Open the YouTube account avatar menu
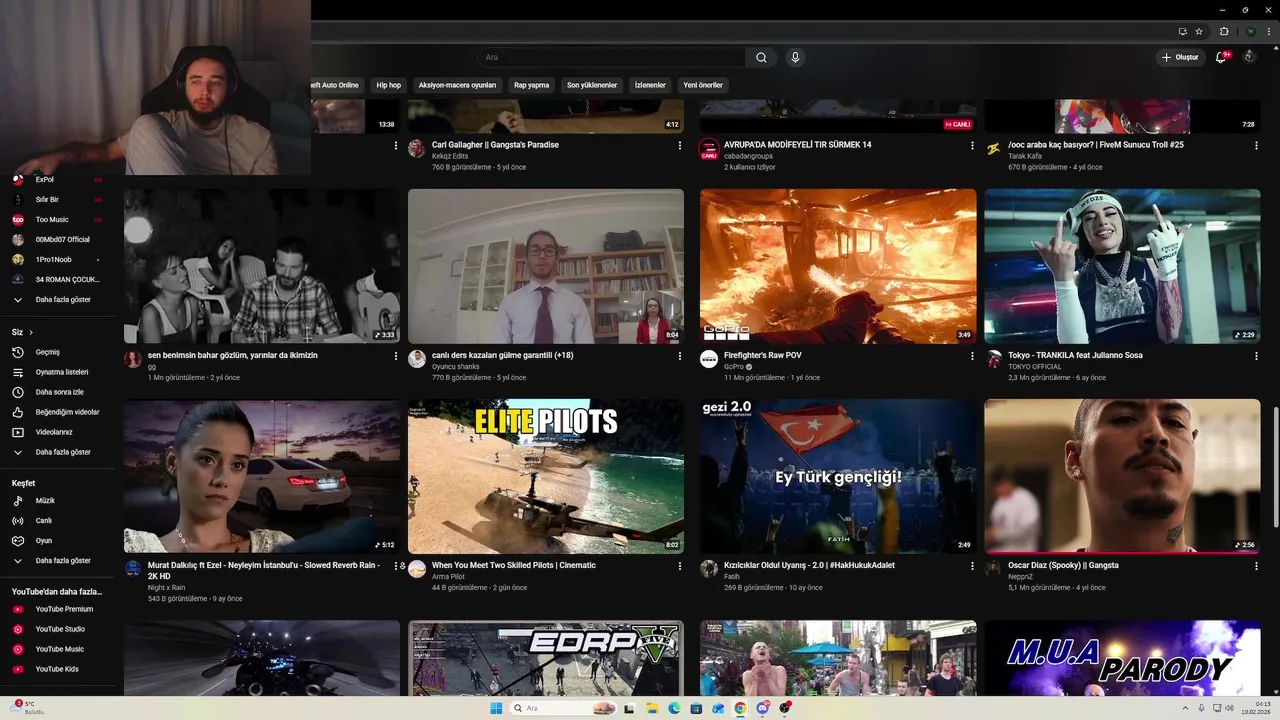This screenshot has height=720, width=1280. coord(1249,57)
